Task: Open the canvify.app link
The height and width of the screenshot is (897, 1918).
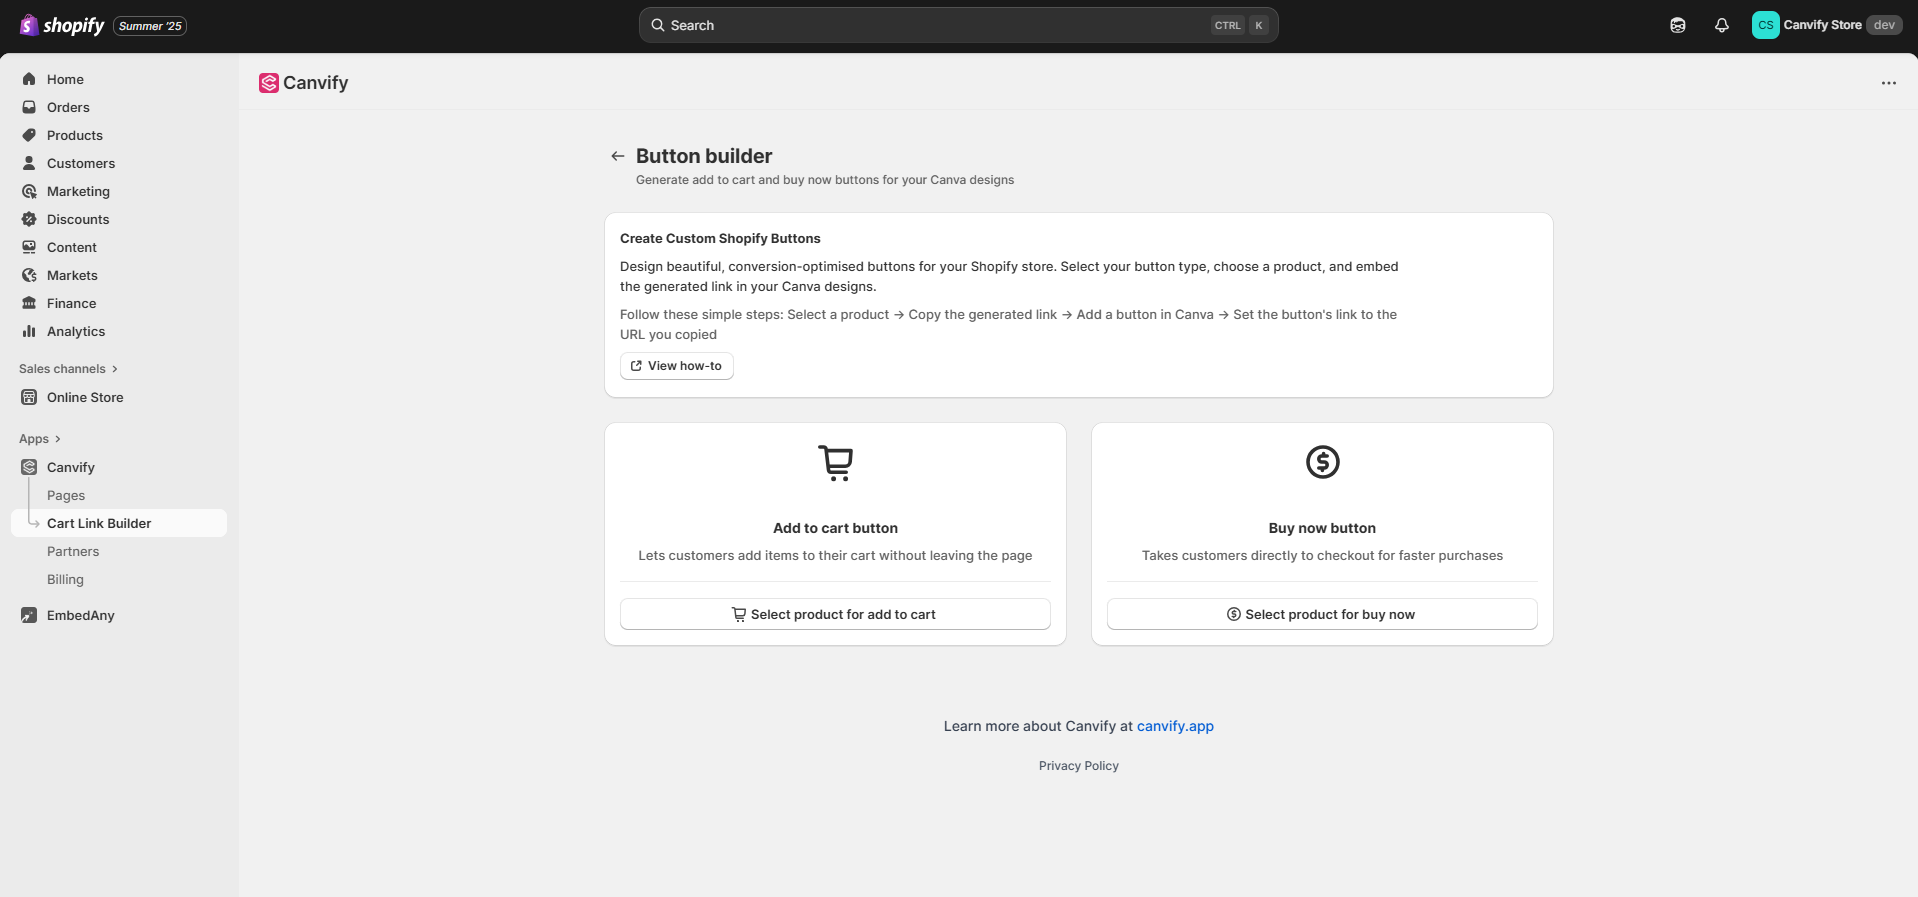Action: (1175, 726)
